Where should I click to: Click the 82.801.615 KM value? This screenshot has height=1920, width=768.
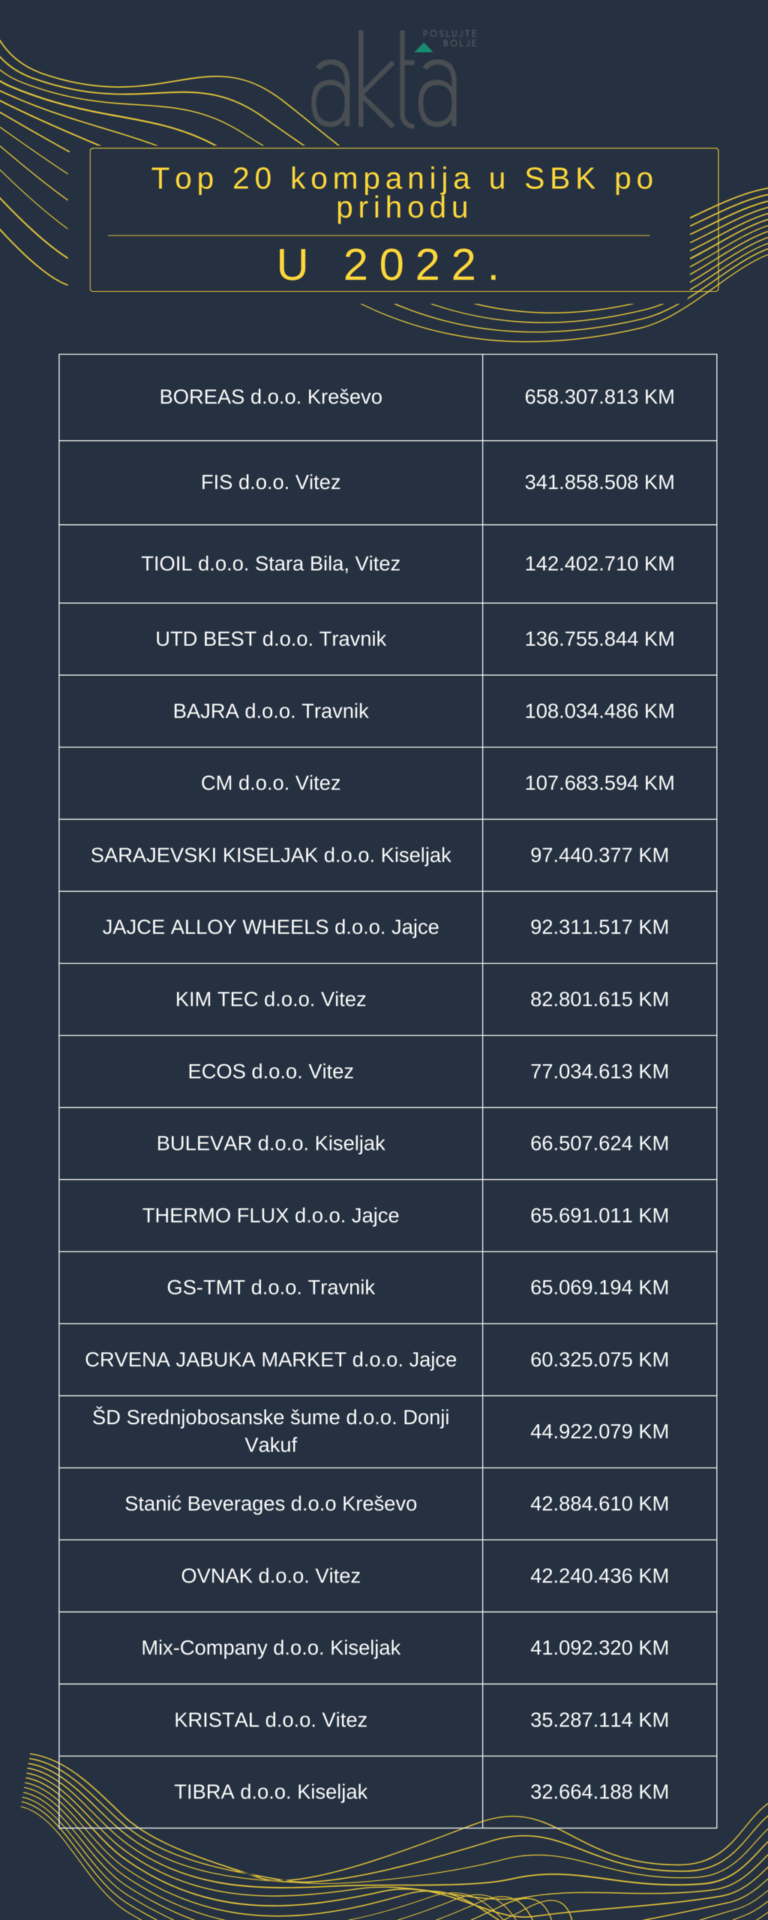[x=599, y=999]
